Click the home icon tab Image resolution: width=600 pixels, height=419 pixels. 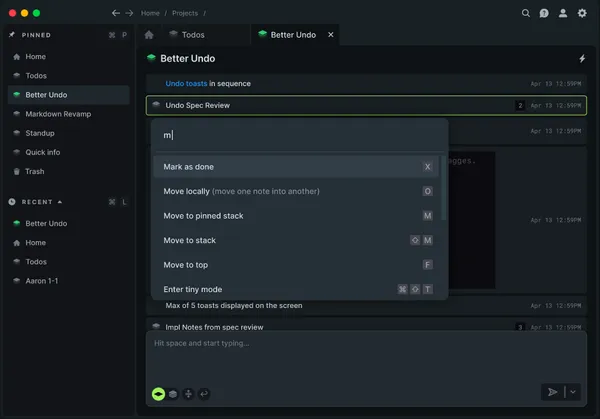point(149,35)
